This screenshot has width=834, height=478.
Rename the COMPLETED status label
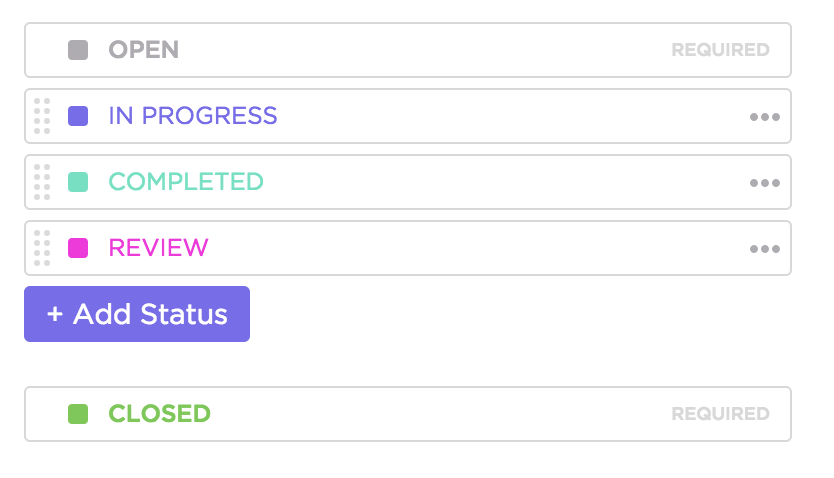click(186, 182)
